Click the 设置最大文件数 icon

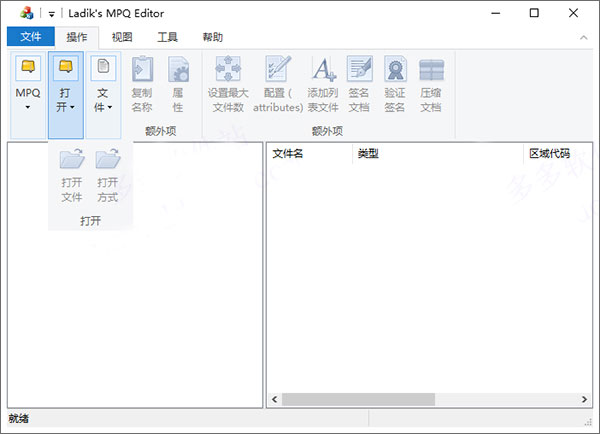[x=228, y=69]
